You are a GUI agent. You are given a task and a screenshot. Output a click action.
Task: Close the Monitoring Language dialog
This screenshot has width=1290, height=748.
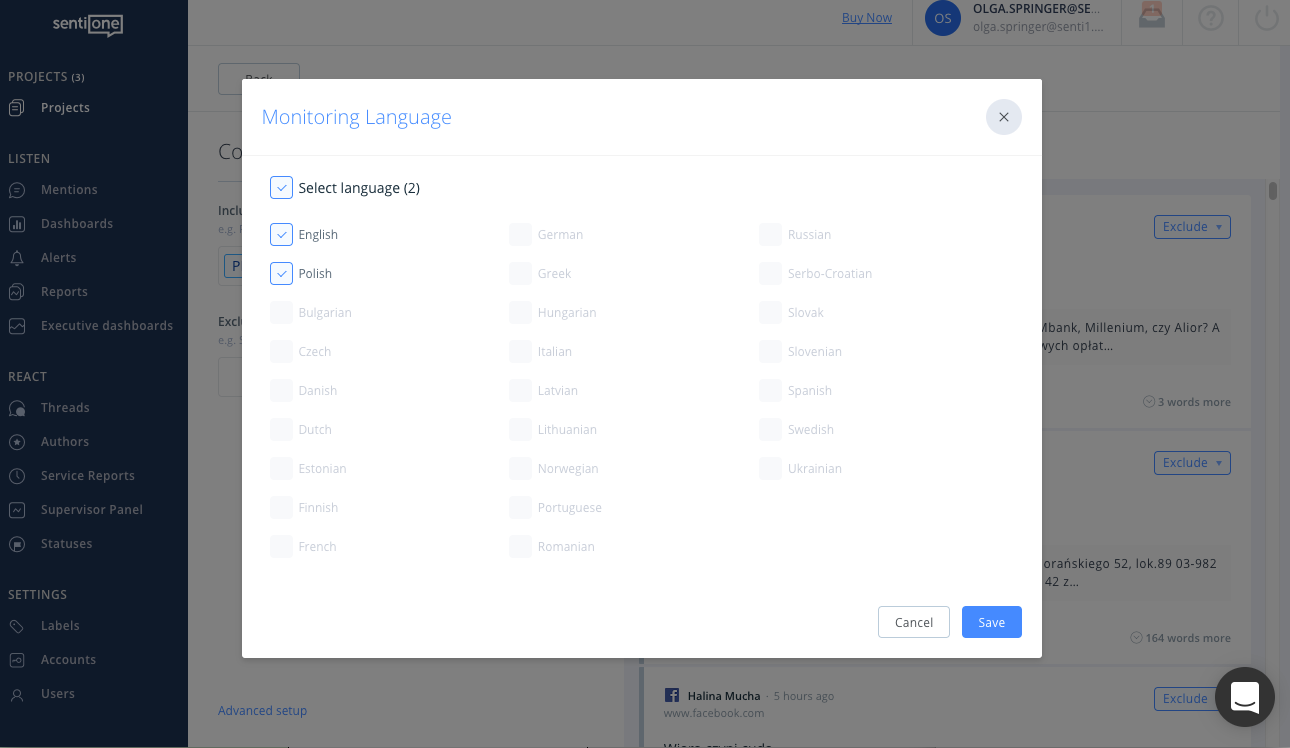point(1003,117)
